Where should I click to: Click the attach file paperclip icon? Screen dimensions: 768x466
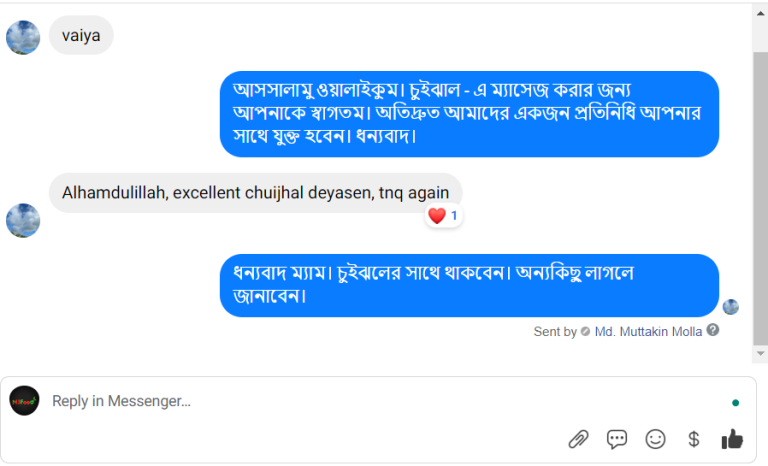pos(578,438)
